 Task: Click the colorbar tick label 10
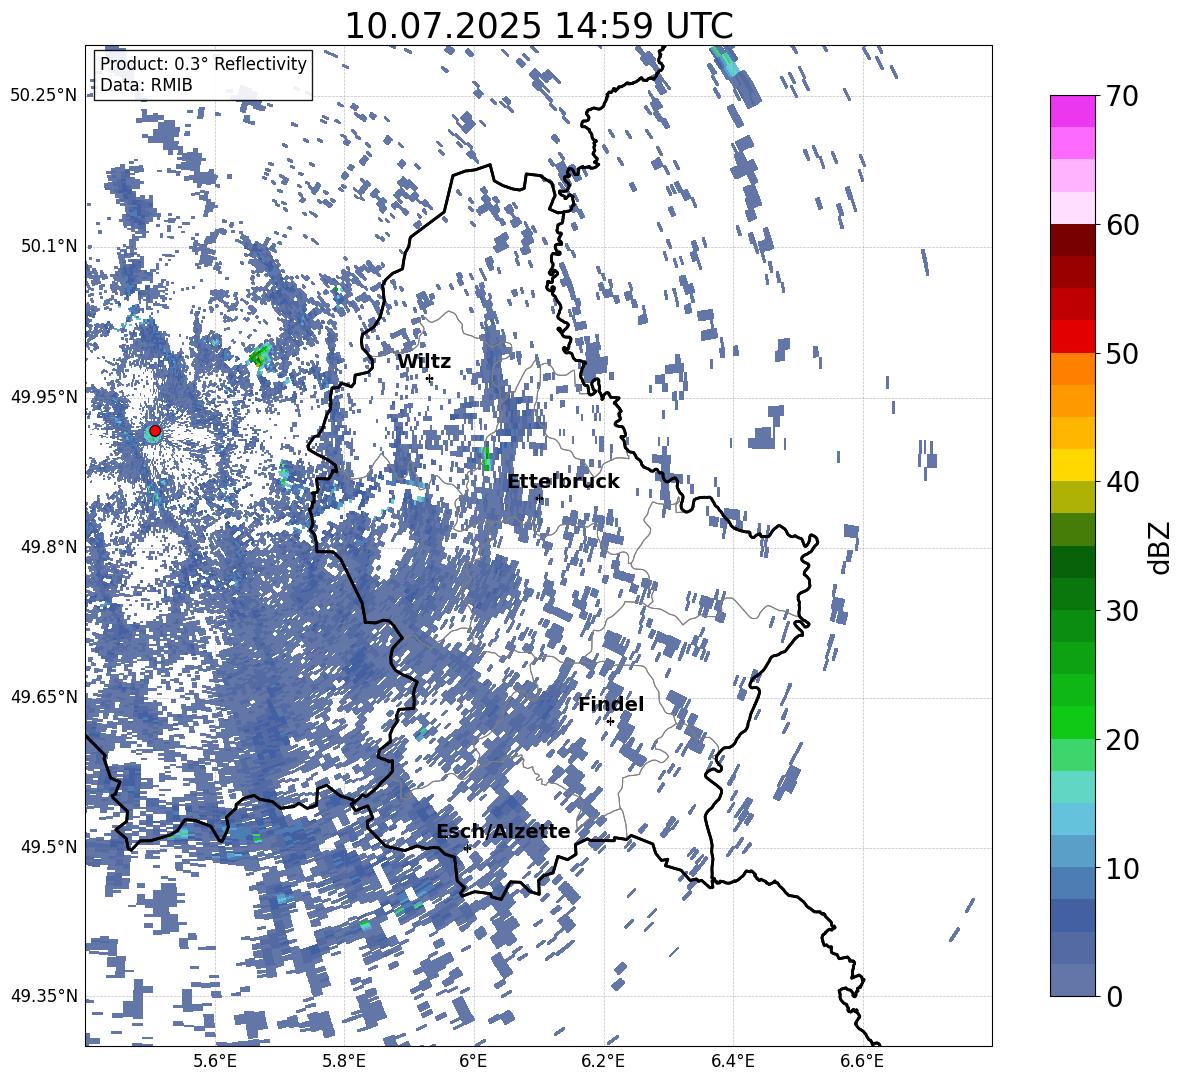coord(1123,868)
